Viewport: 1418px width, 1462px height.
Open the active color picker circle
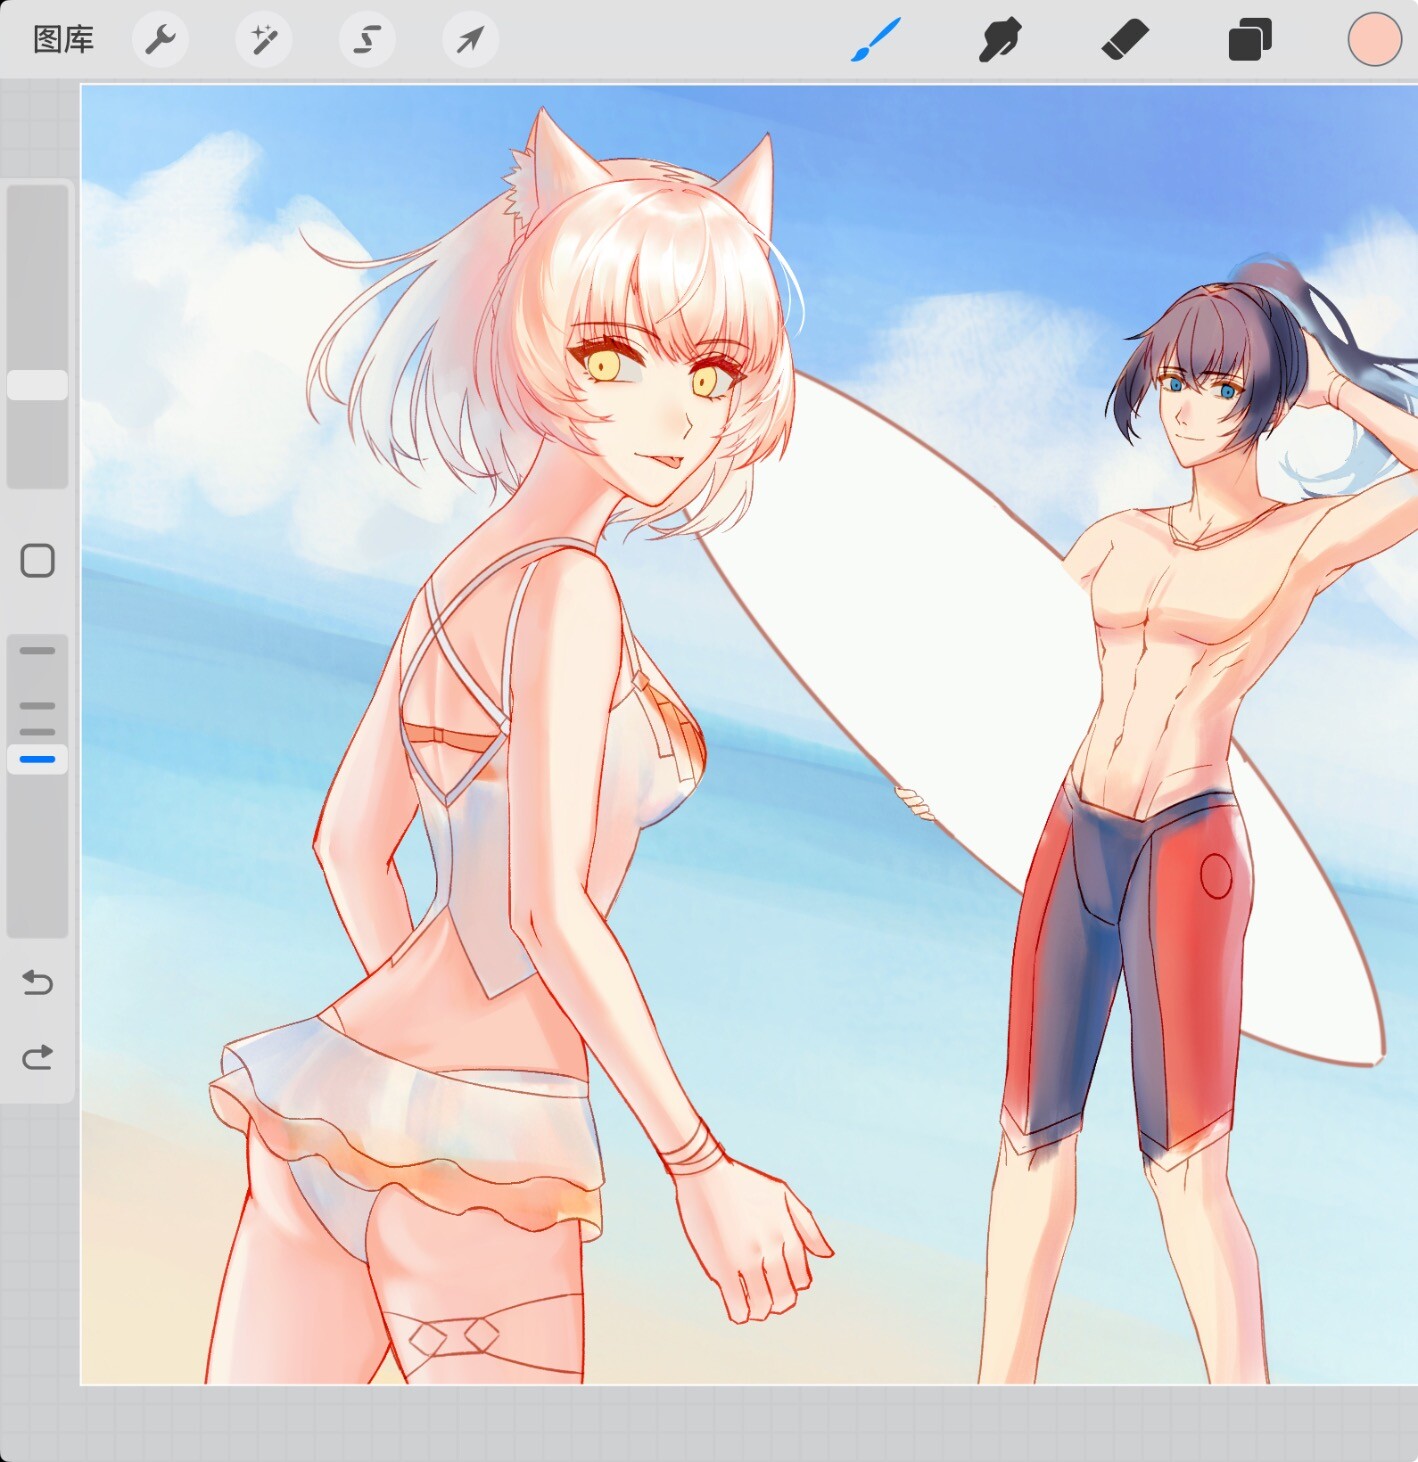coord(1374,40)
